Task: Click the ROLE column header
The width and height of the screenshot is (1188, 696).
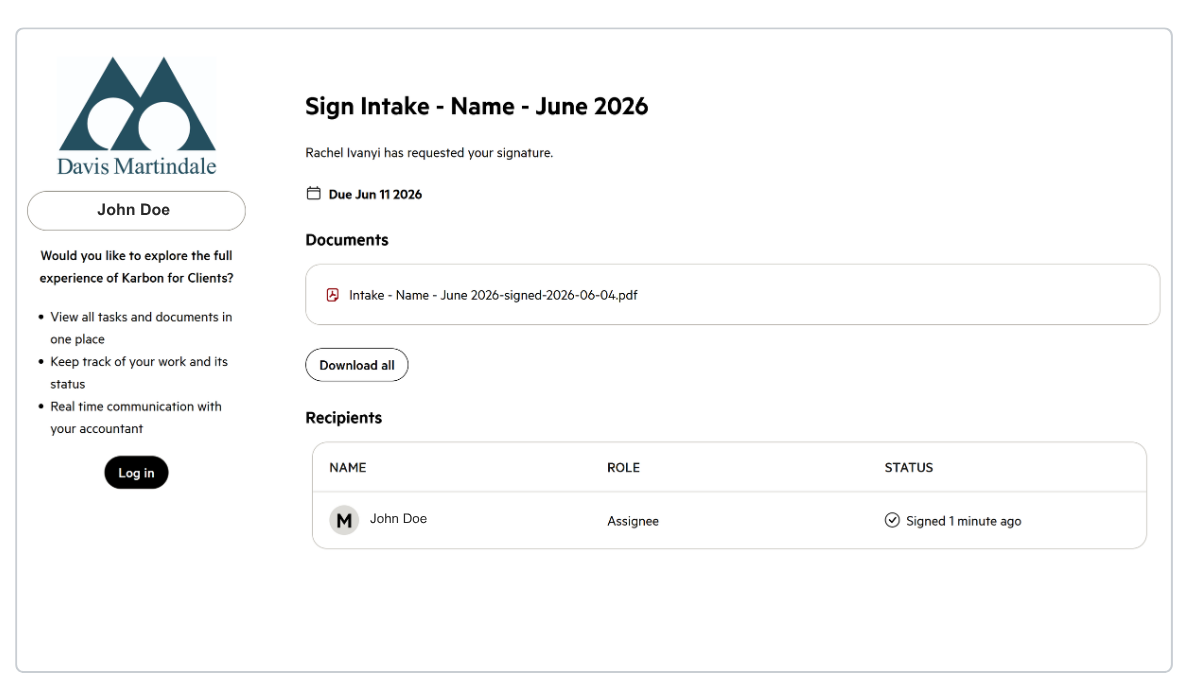Action: [624, 468]
